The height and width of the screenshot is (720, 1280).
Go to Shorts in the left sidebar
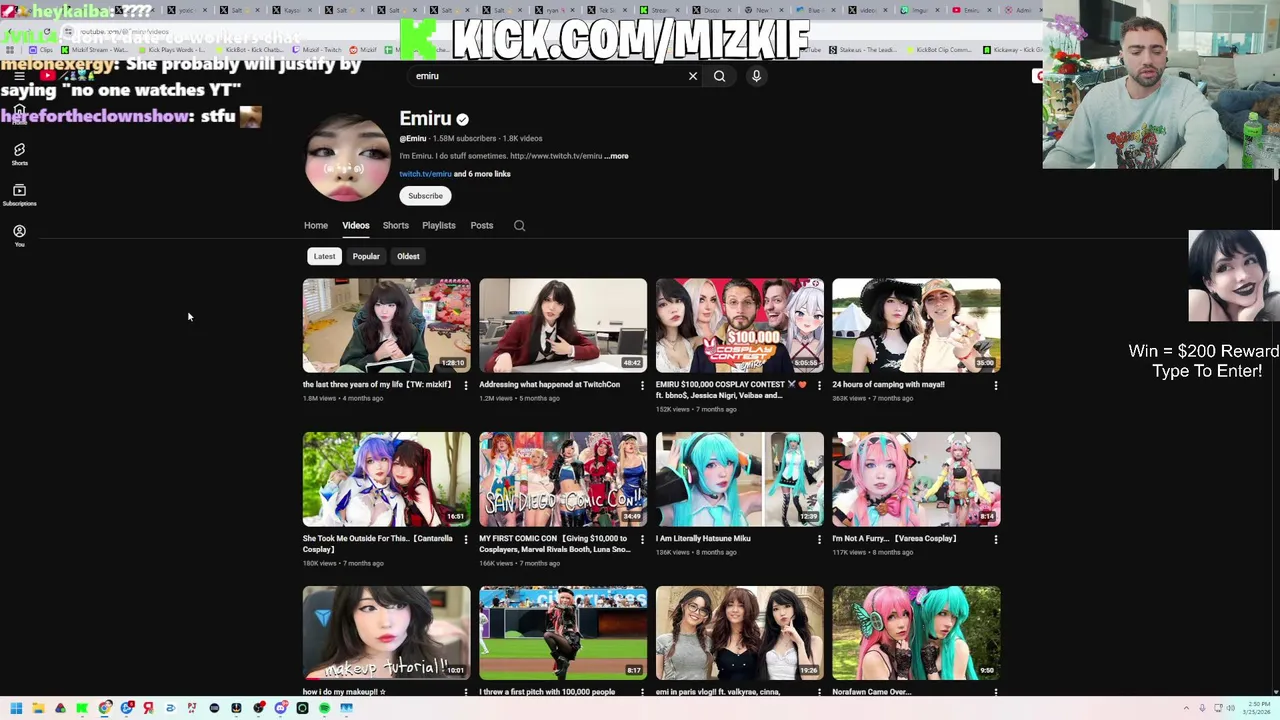tap(19, 153)
